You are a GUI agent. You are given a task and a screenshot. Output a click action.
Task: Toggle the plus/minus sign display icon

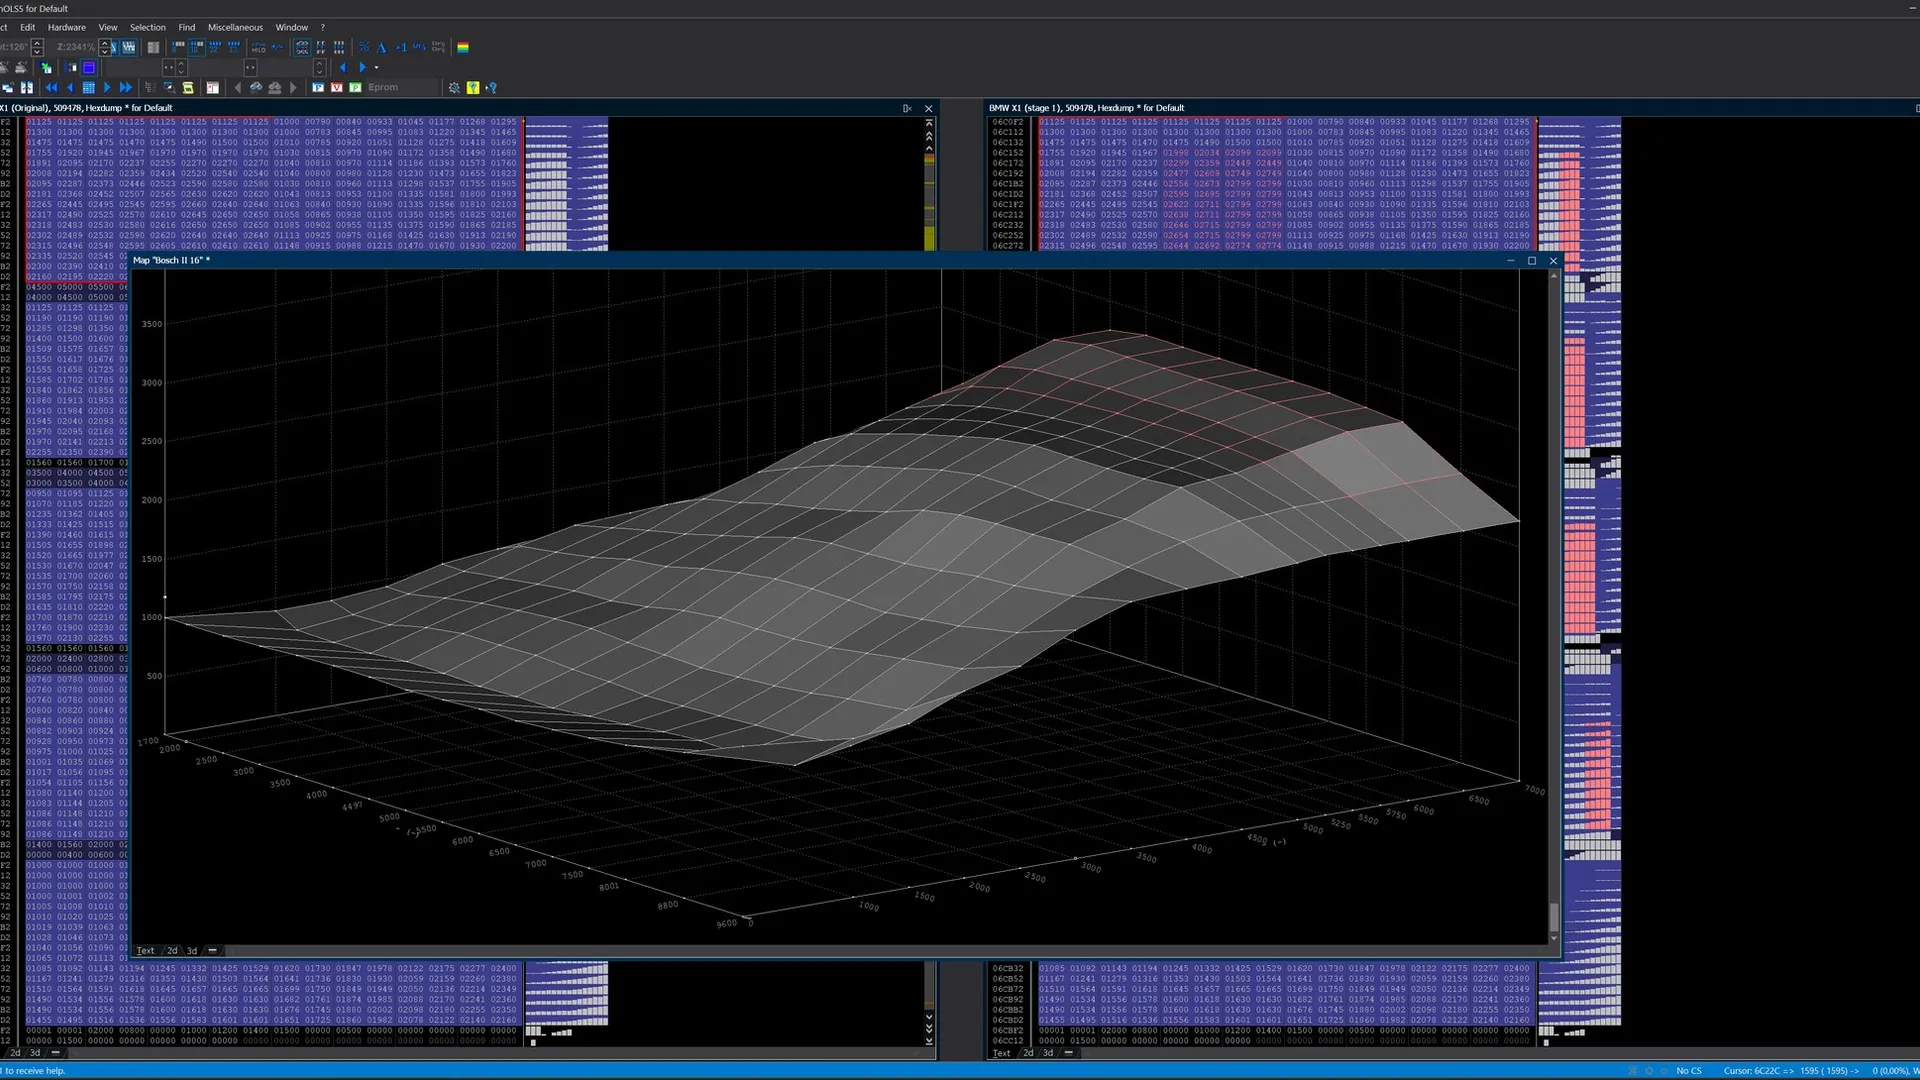coord(277,47)
